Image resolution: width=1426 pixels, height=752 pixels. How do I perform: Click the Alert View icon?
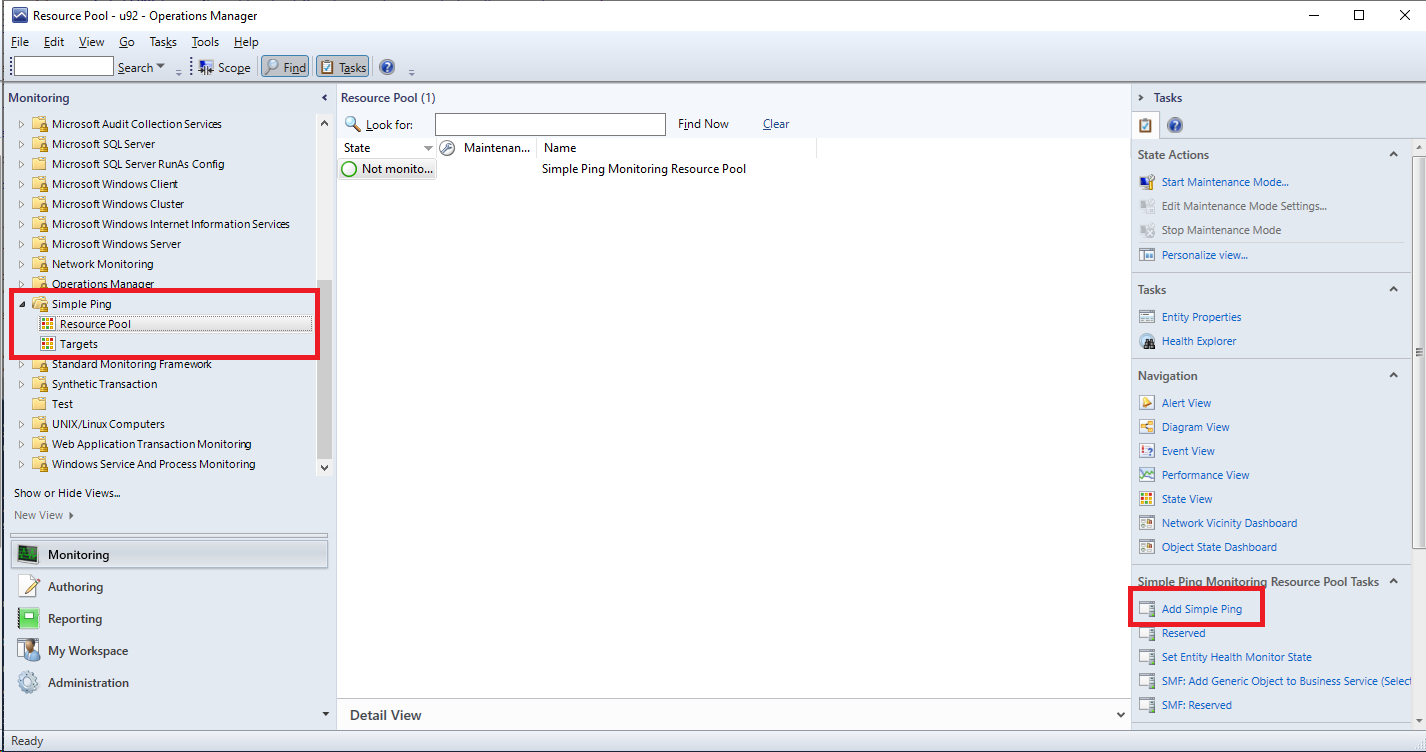tap(1147, 403)
